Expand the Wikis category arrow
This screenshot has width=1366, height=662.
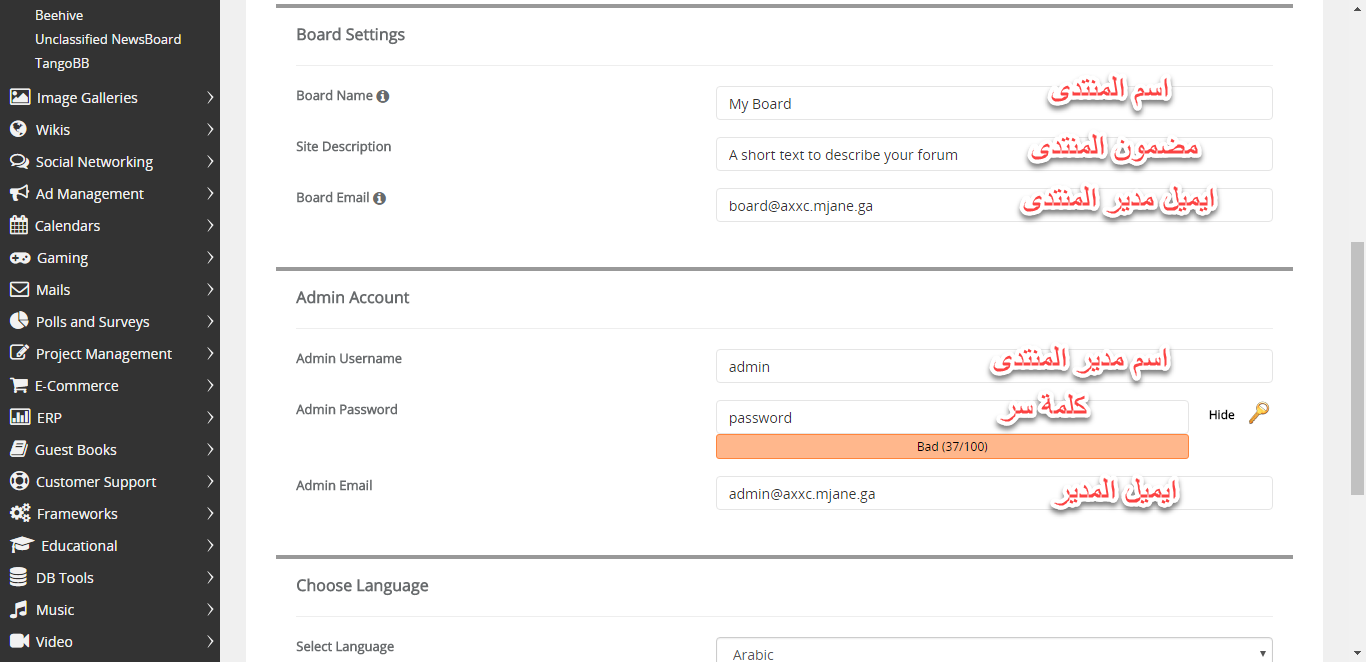(x=210, y=129)
